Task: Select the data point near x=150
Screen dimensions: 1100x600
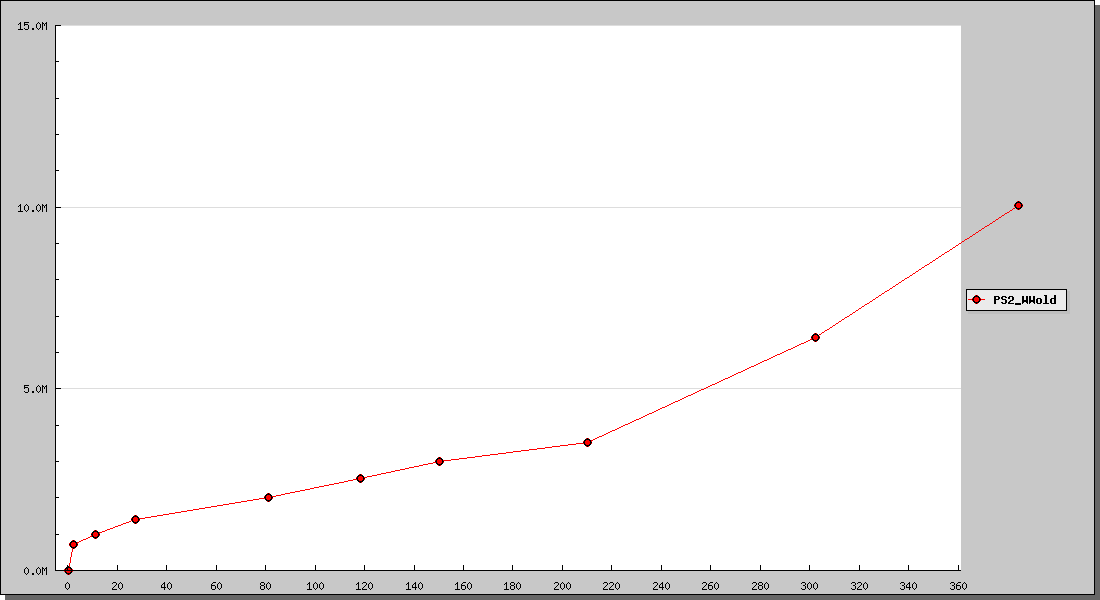Action: (x=439, y=462)
